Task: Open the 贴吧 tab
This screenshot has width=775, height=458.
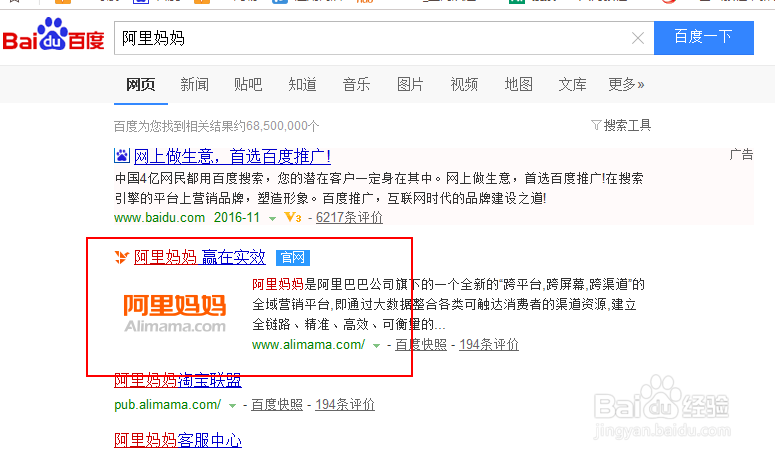Action: [x=248, y=84]
